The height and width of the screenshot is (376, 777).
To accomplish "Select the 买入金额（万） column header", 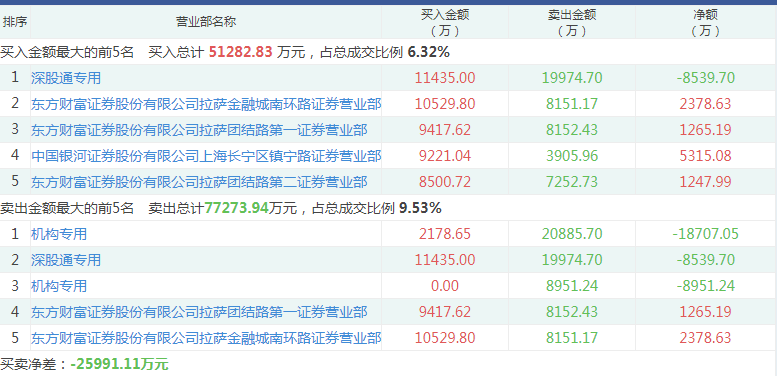I will (x=445, y=22).
